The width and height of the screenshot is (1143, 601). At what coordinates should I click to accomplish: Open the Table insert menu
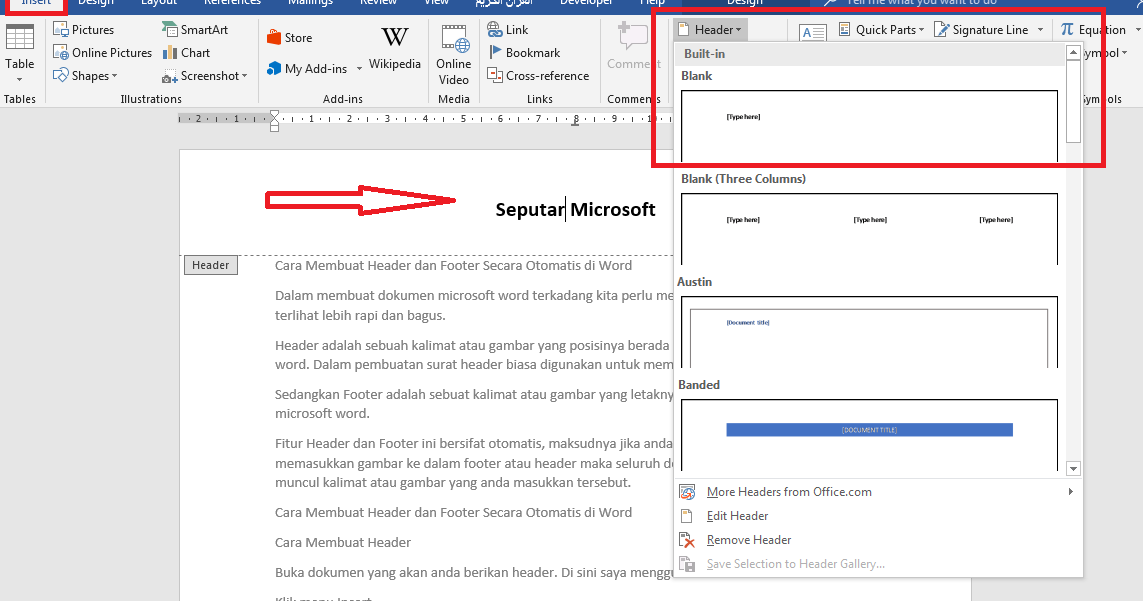20,52
